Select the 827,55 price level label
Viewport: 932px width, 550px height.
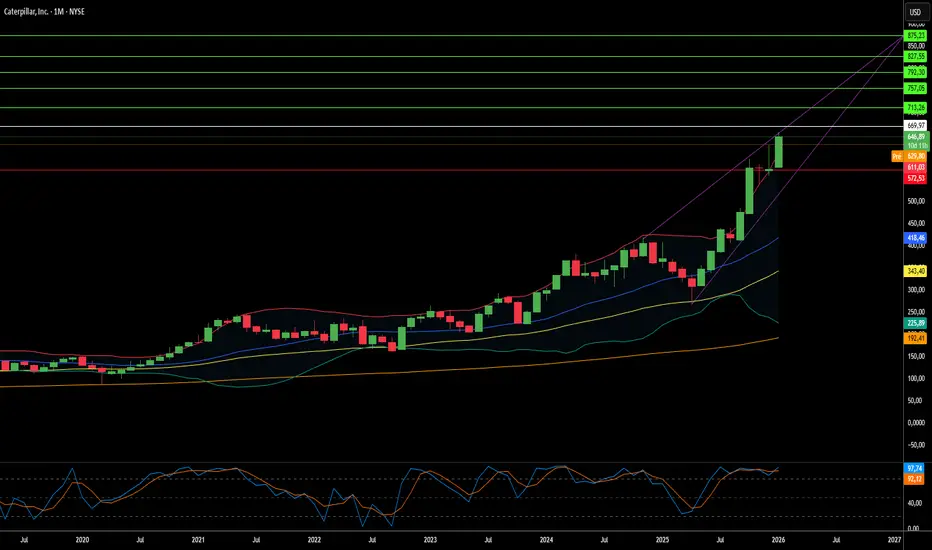pos(915,57)
